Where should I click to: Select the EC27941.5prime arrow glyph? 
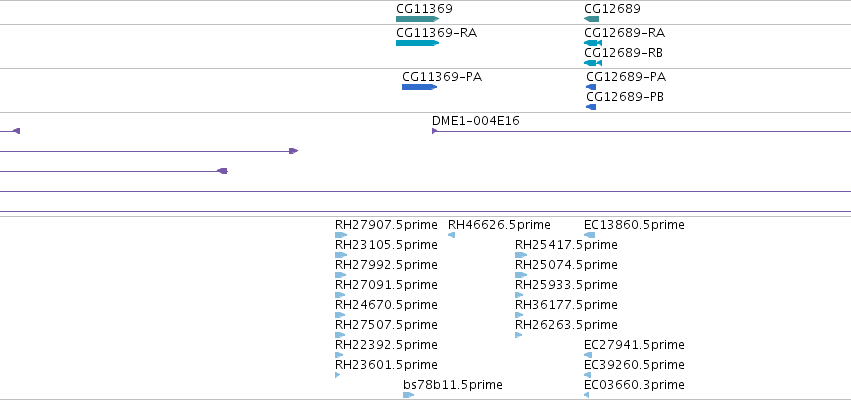588,355
